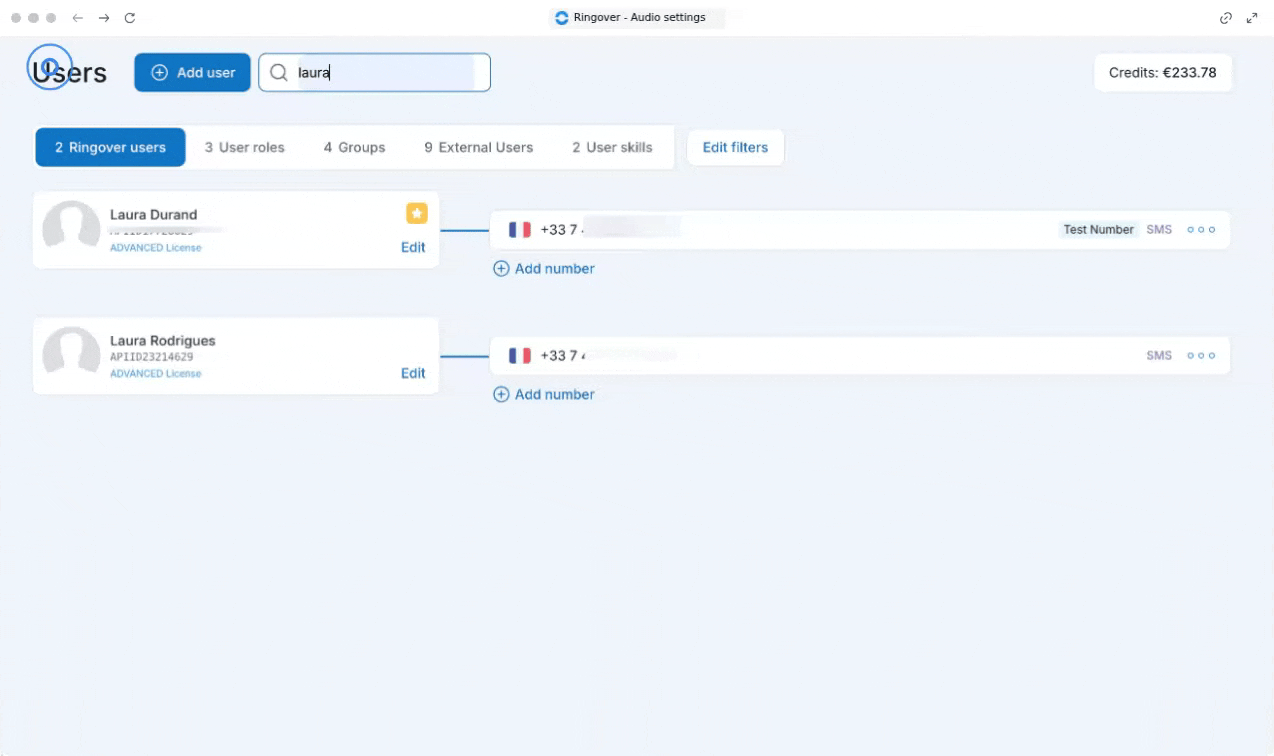Click the browser forward arrow

coord(104,18)
